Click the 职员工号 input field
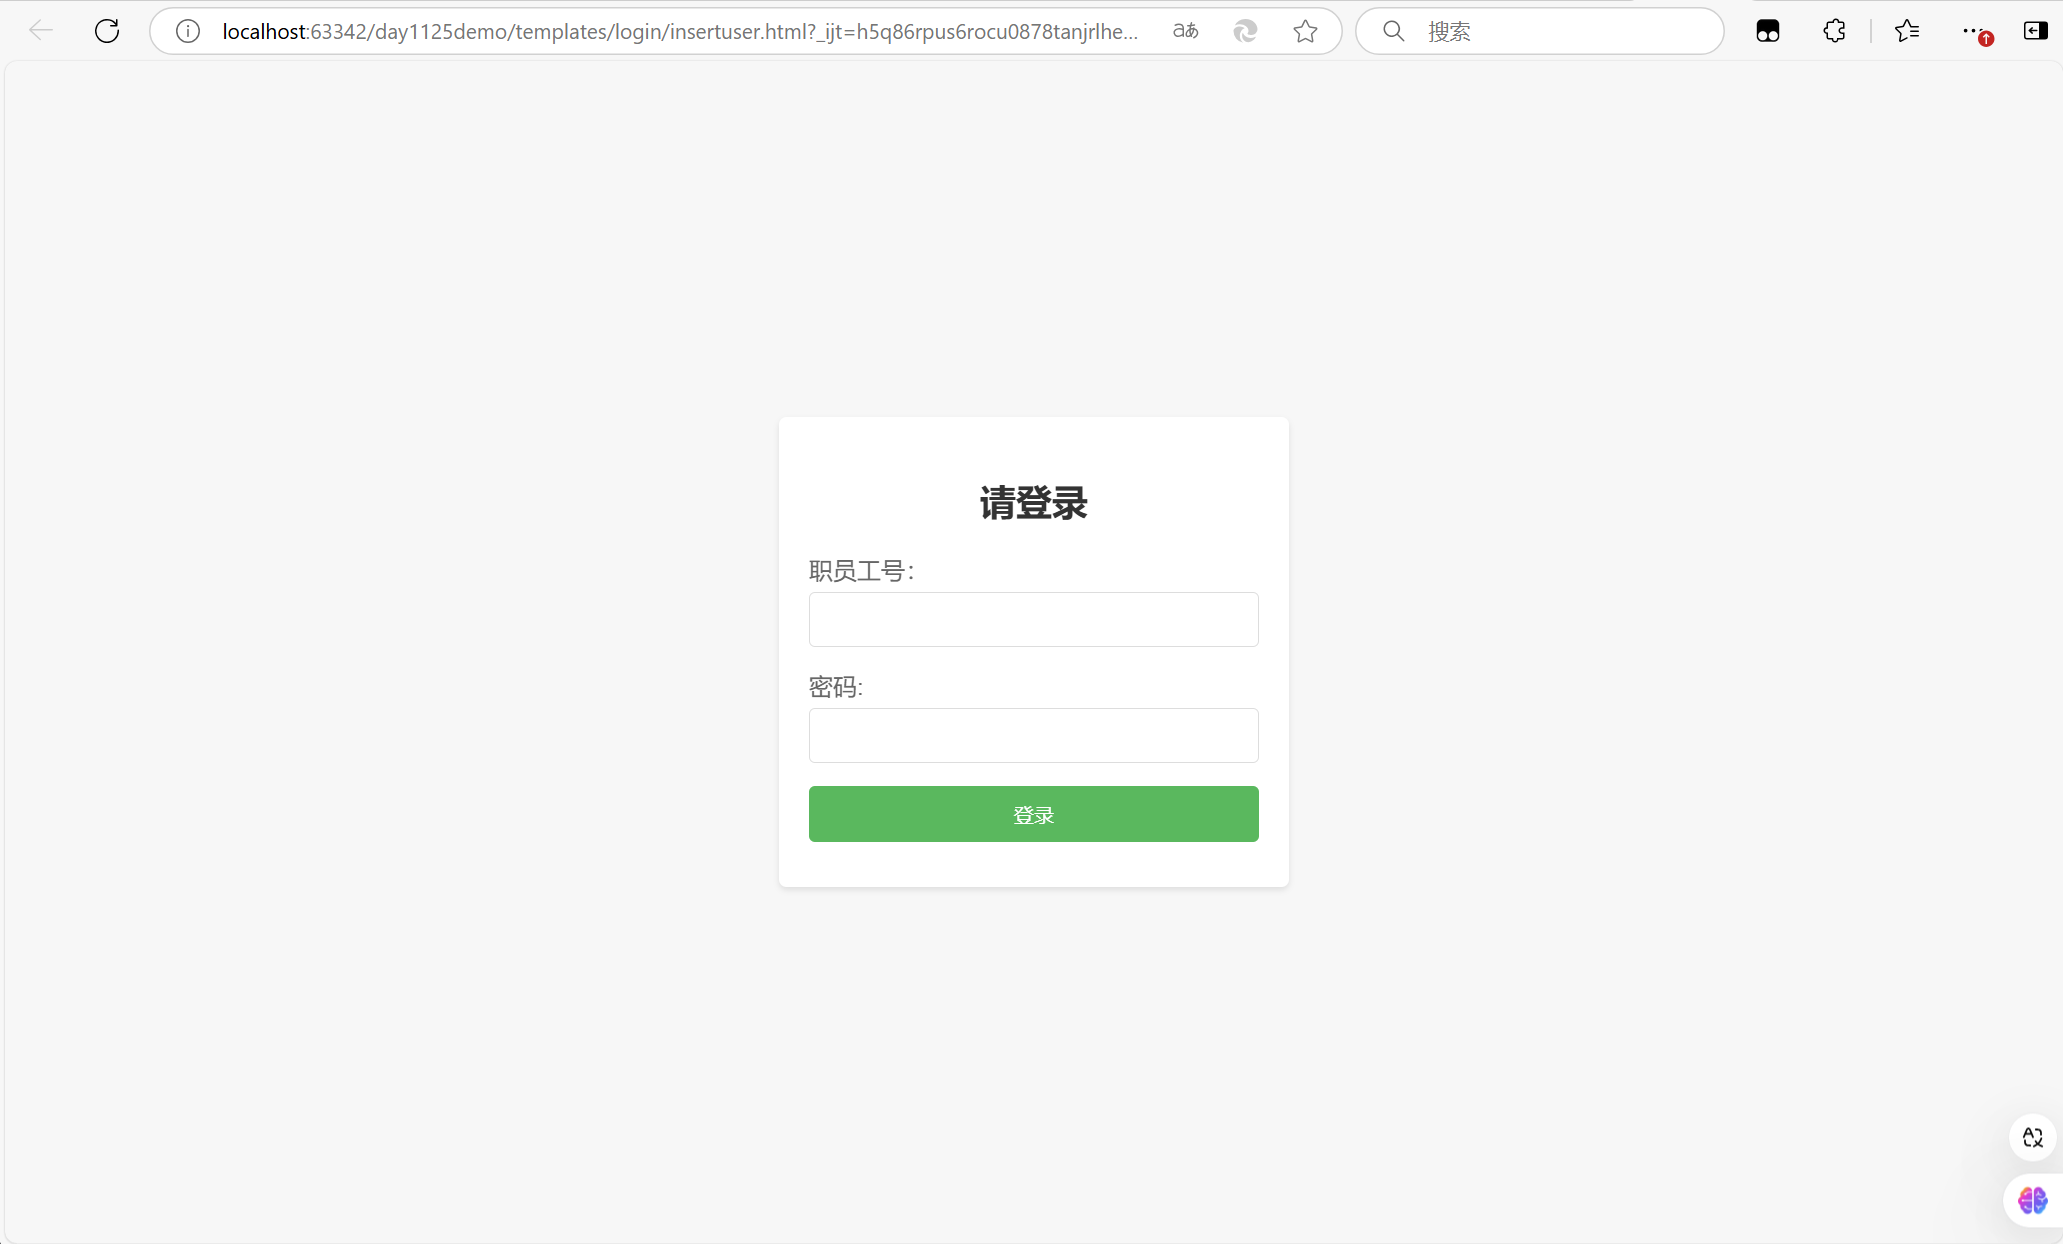This screenshot has height=1244, width=2063. pos(1033,619)
